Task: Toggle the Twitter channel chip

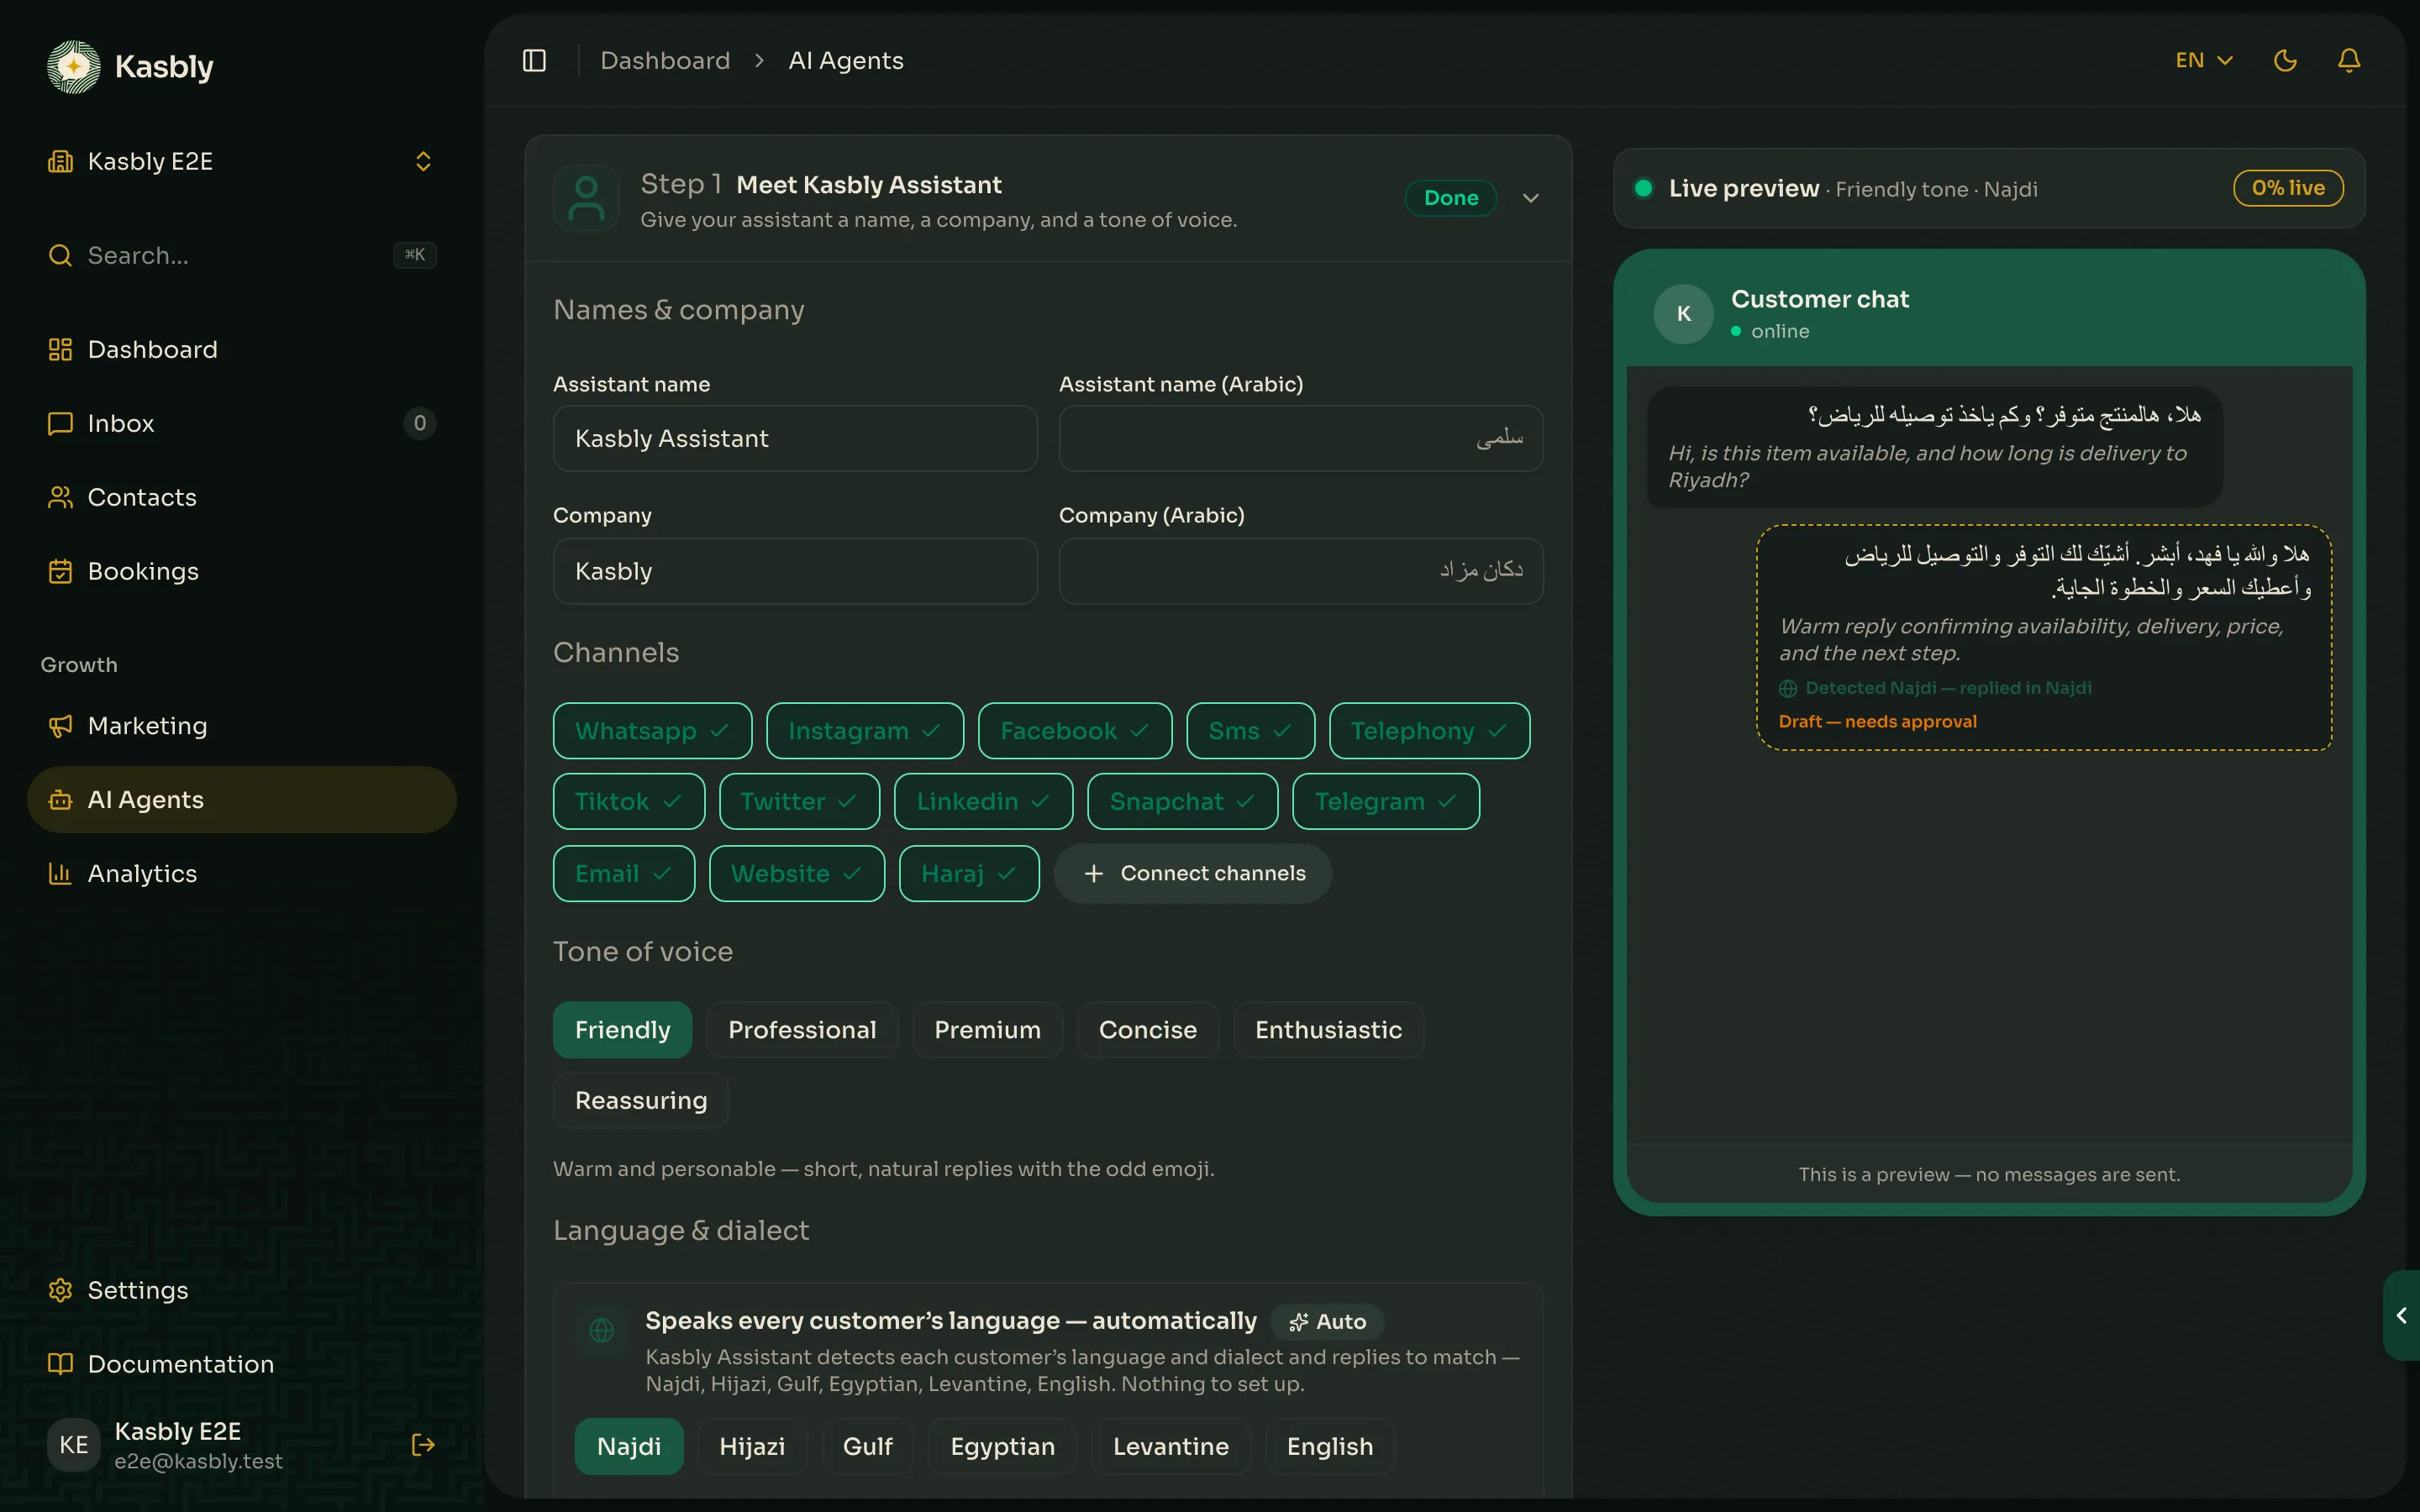Action: (799, 801)
